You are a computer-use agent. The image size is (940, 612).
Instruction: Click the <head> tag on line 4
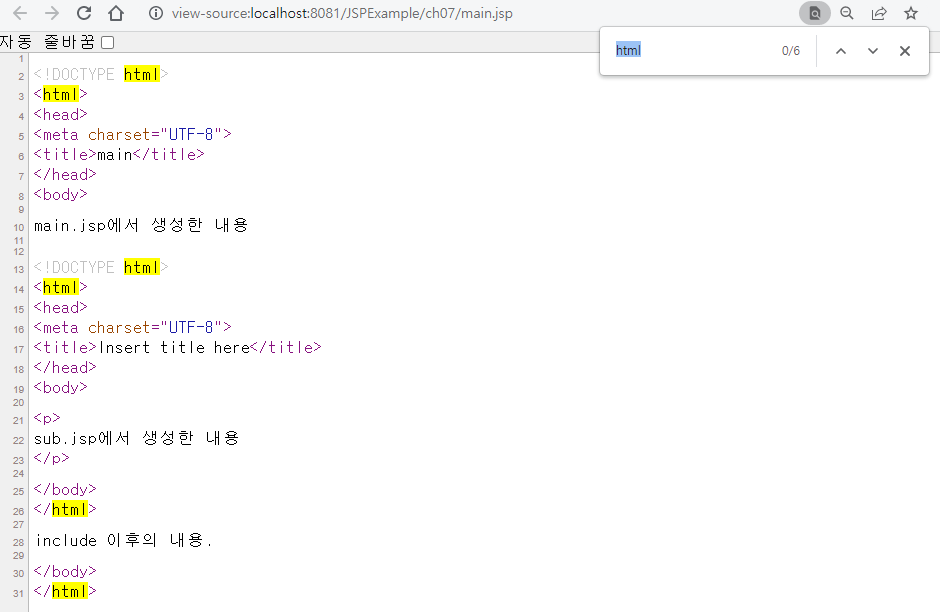(x=61, y=114)
